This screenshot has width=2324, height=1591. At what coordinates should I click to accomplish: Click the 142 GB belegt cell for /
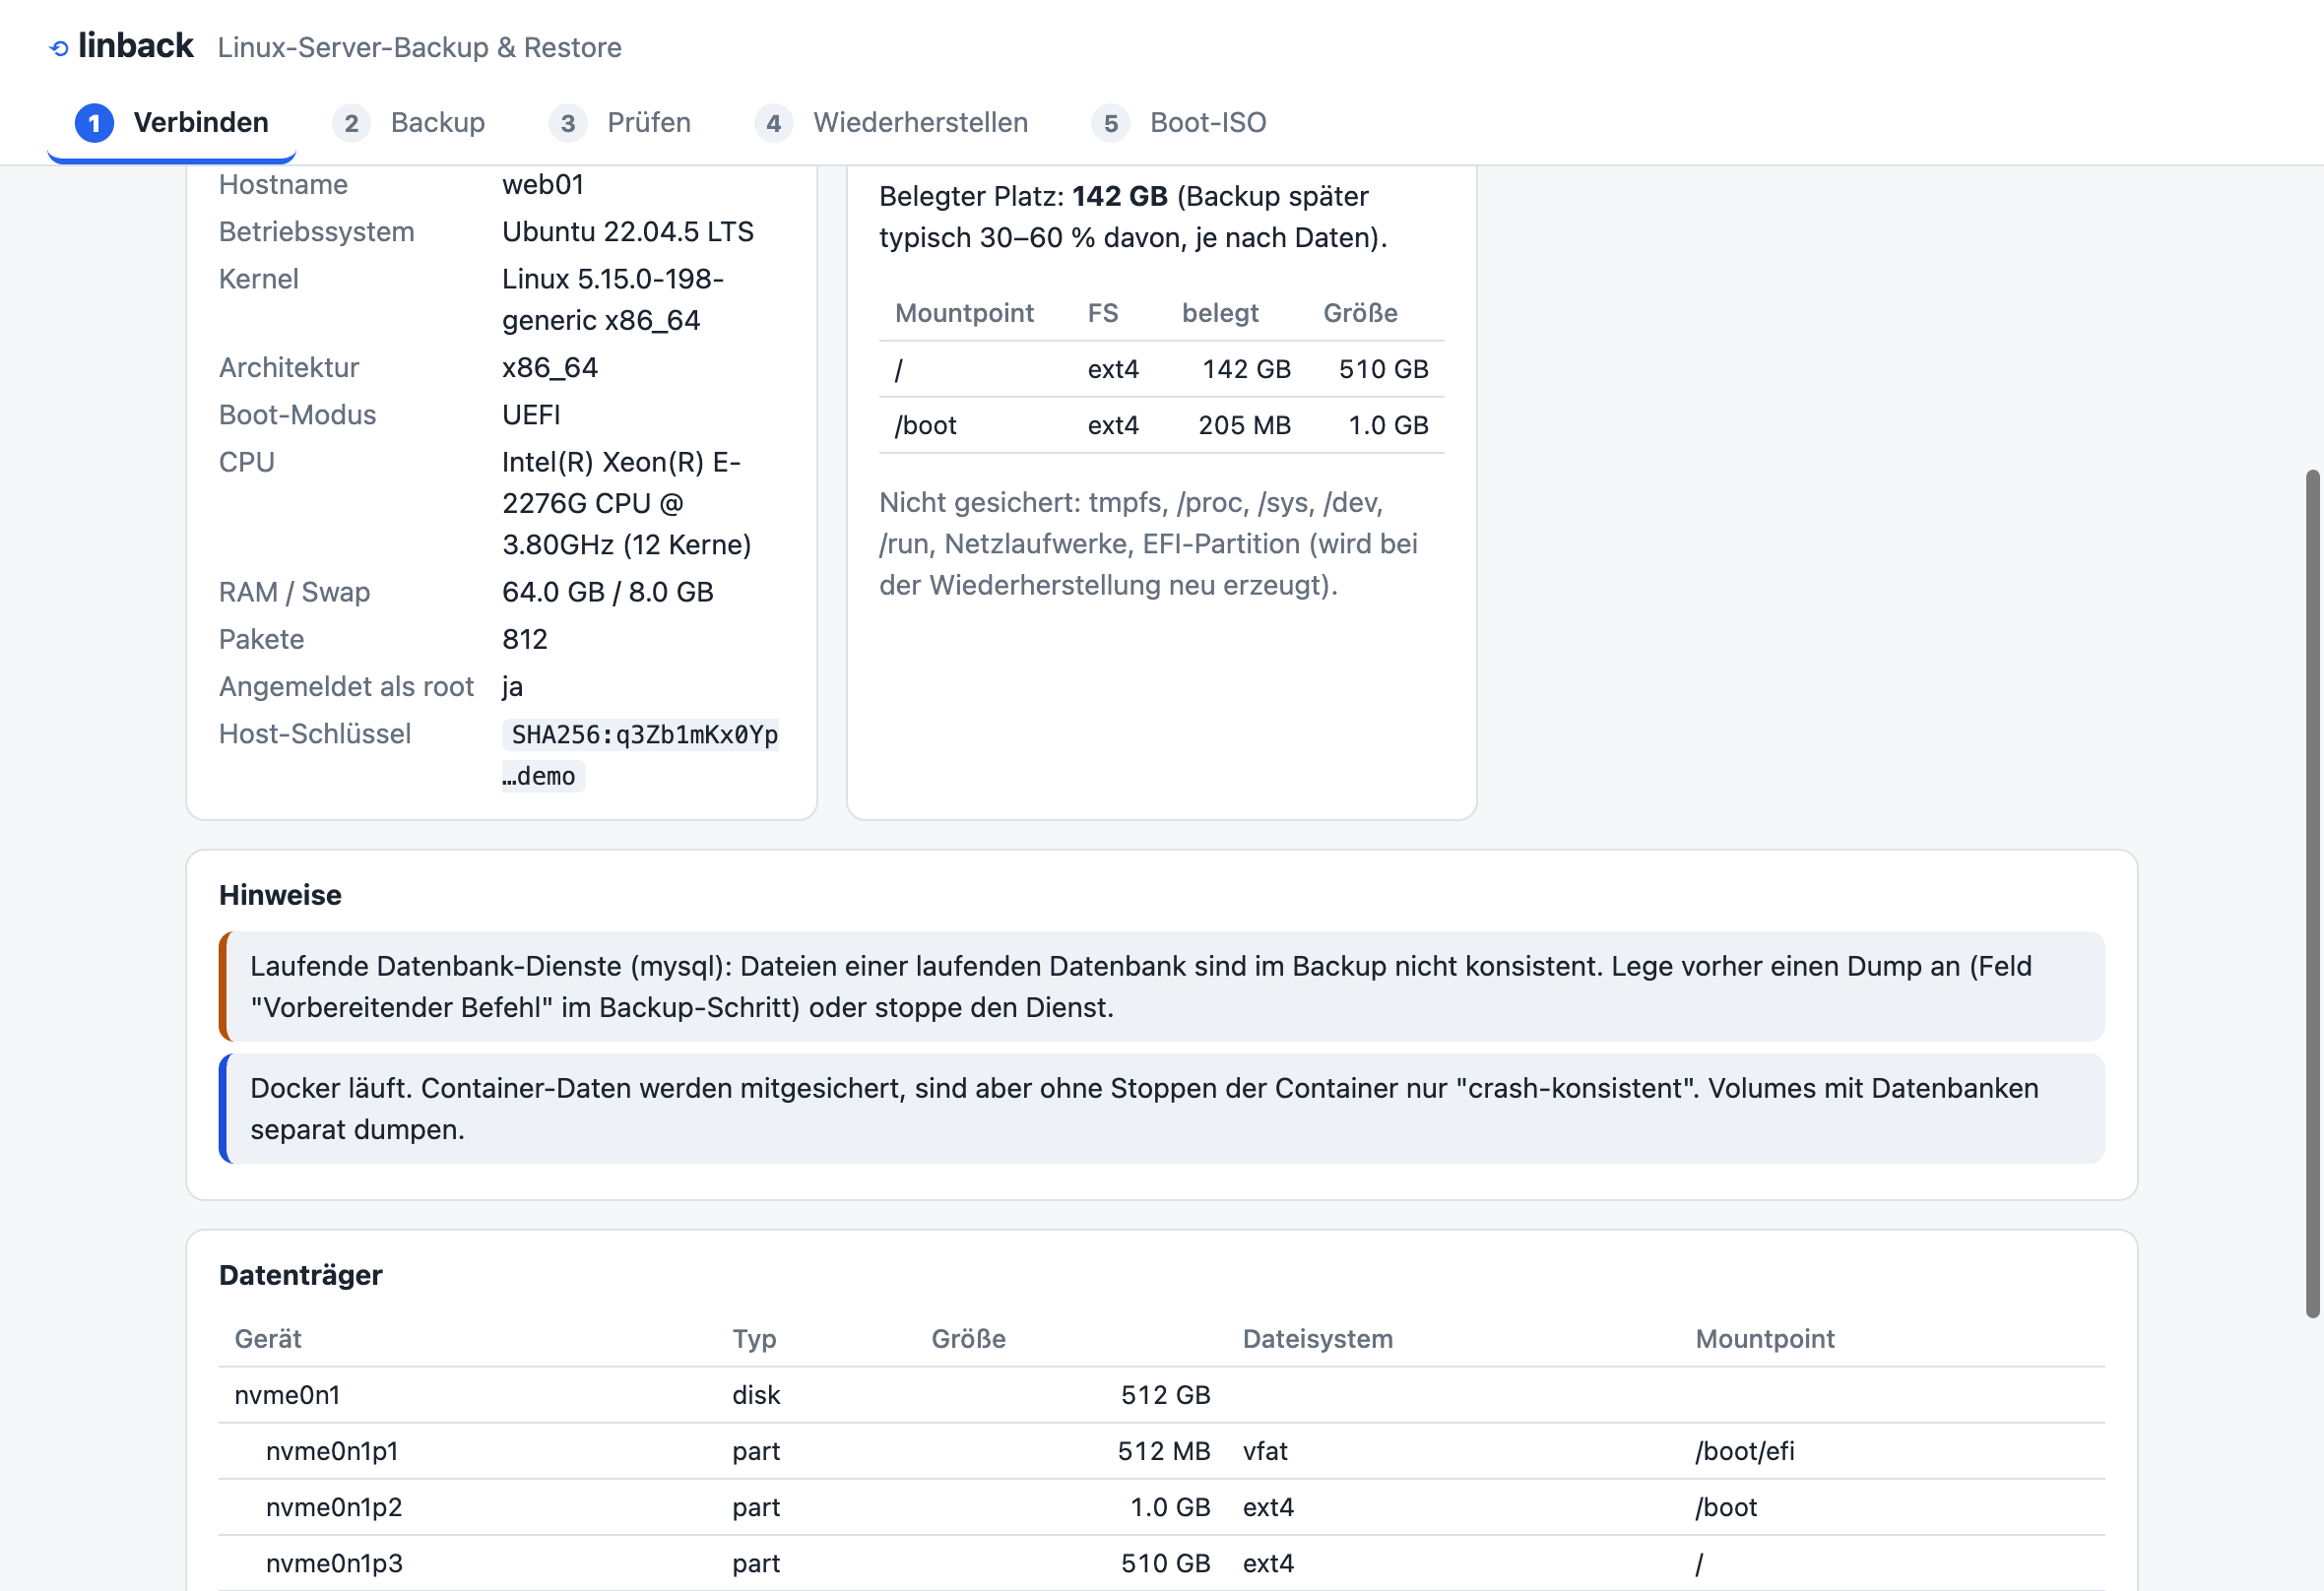coord(1246,369)
